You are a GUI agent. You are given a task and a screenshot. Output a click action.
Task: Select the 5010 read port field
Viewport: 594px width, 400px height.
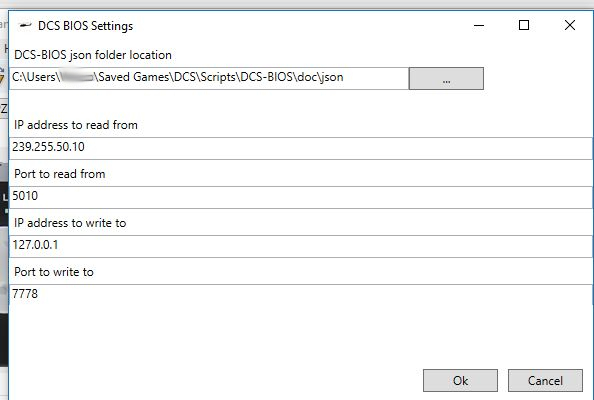(x=300, y=197)
